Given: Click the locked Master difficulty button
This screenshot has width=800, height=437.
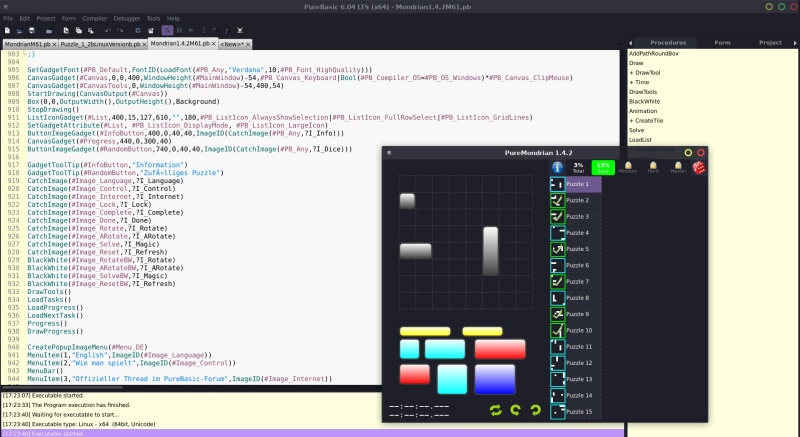Looking at the screenshot, I should click(678, 167).
